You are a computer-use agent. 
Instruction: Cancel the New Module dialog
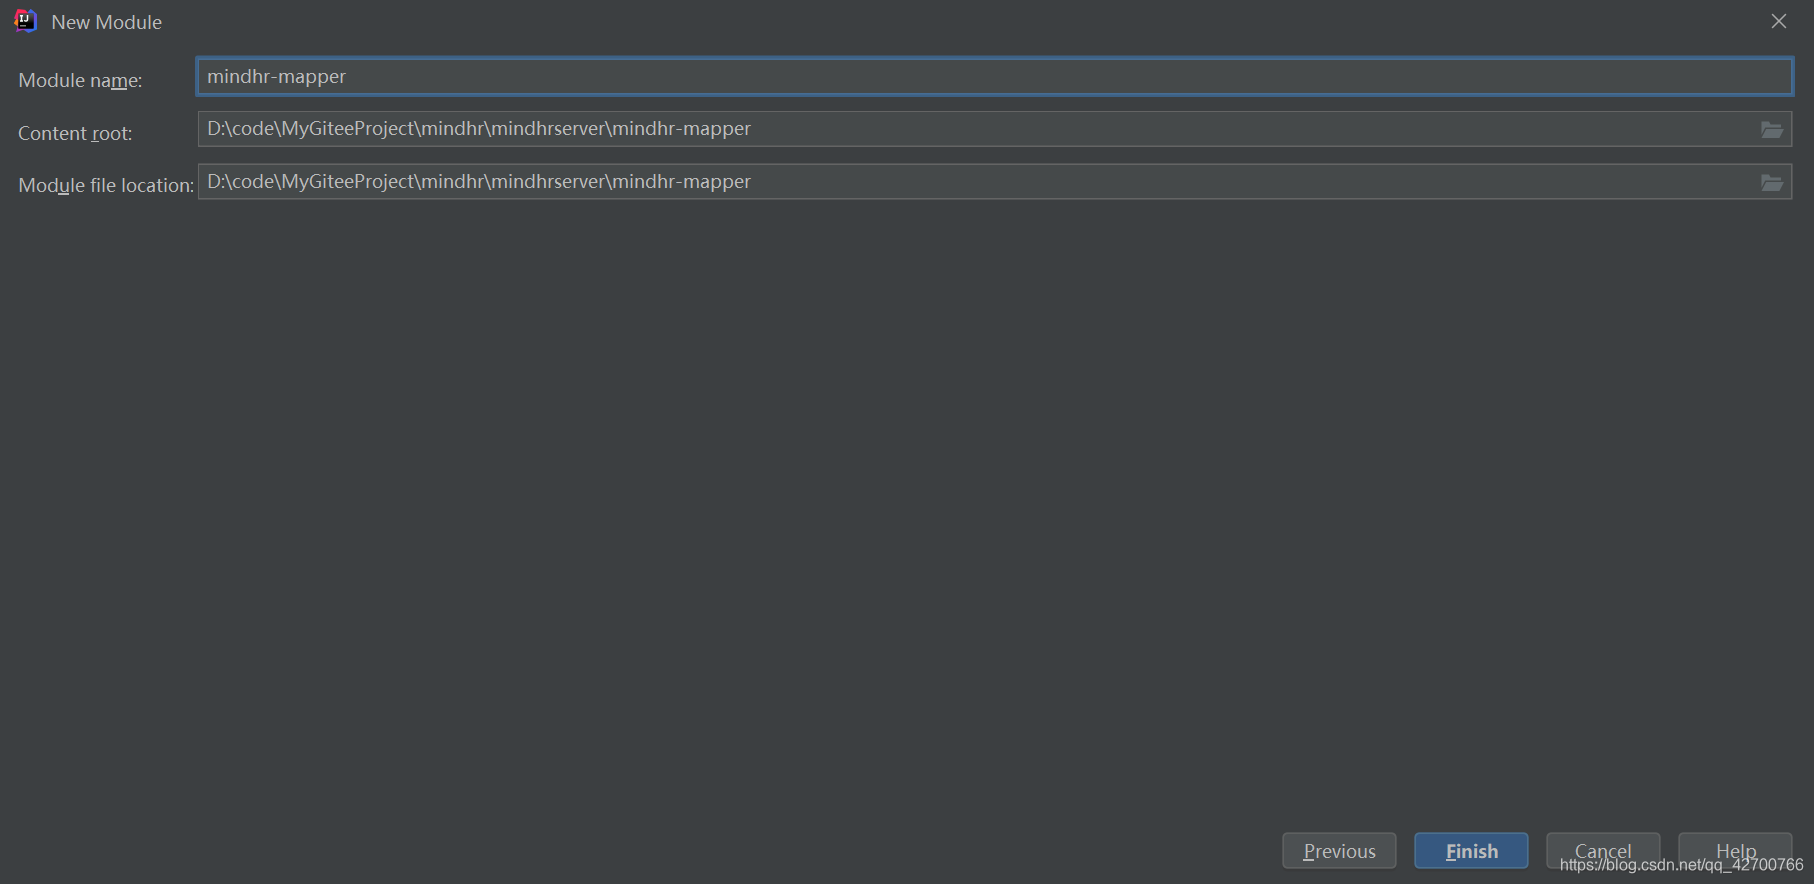click(x=1603, y=851)
